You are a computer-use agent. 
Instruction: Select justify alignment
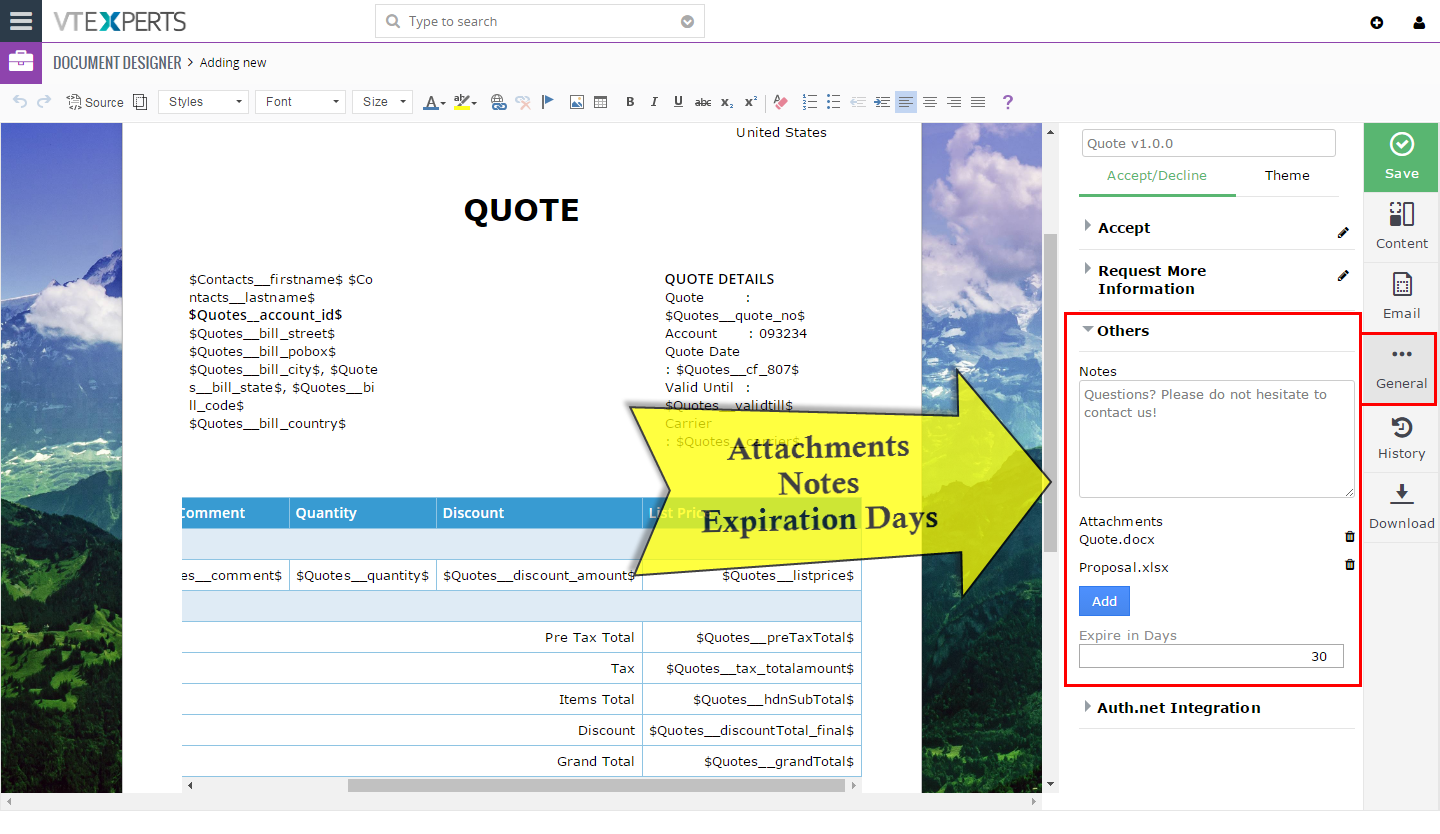pos(978,102)
